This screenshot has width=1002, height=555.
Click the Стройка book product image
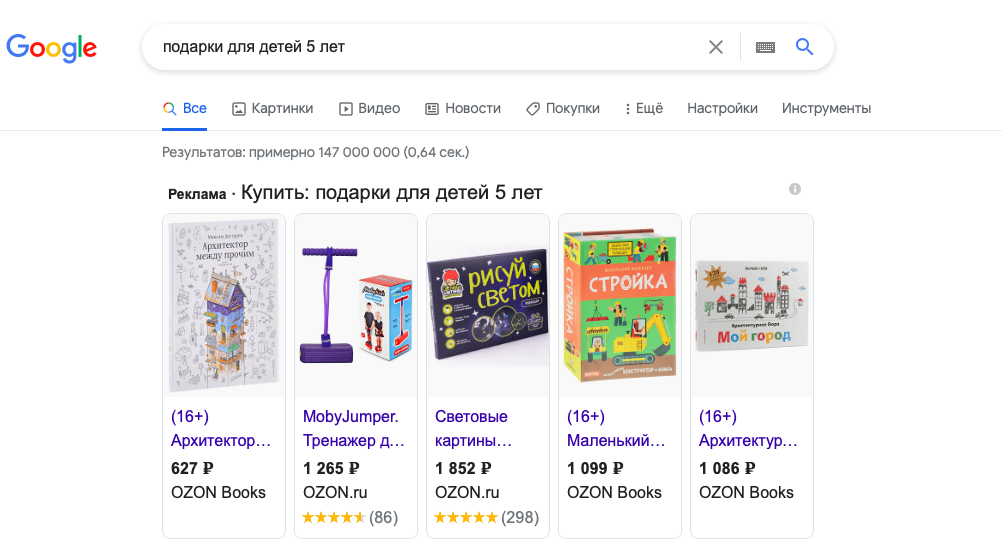pyautogui.click(x=620, y=305)
